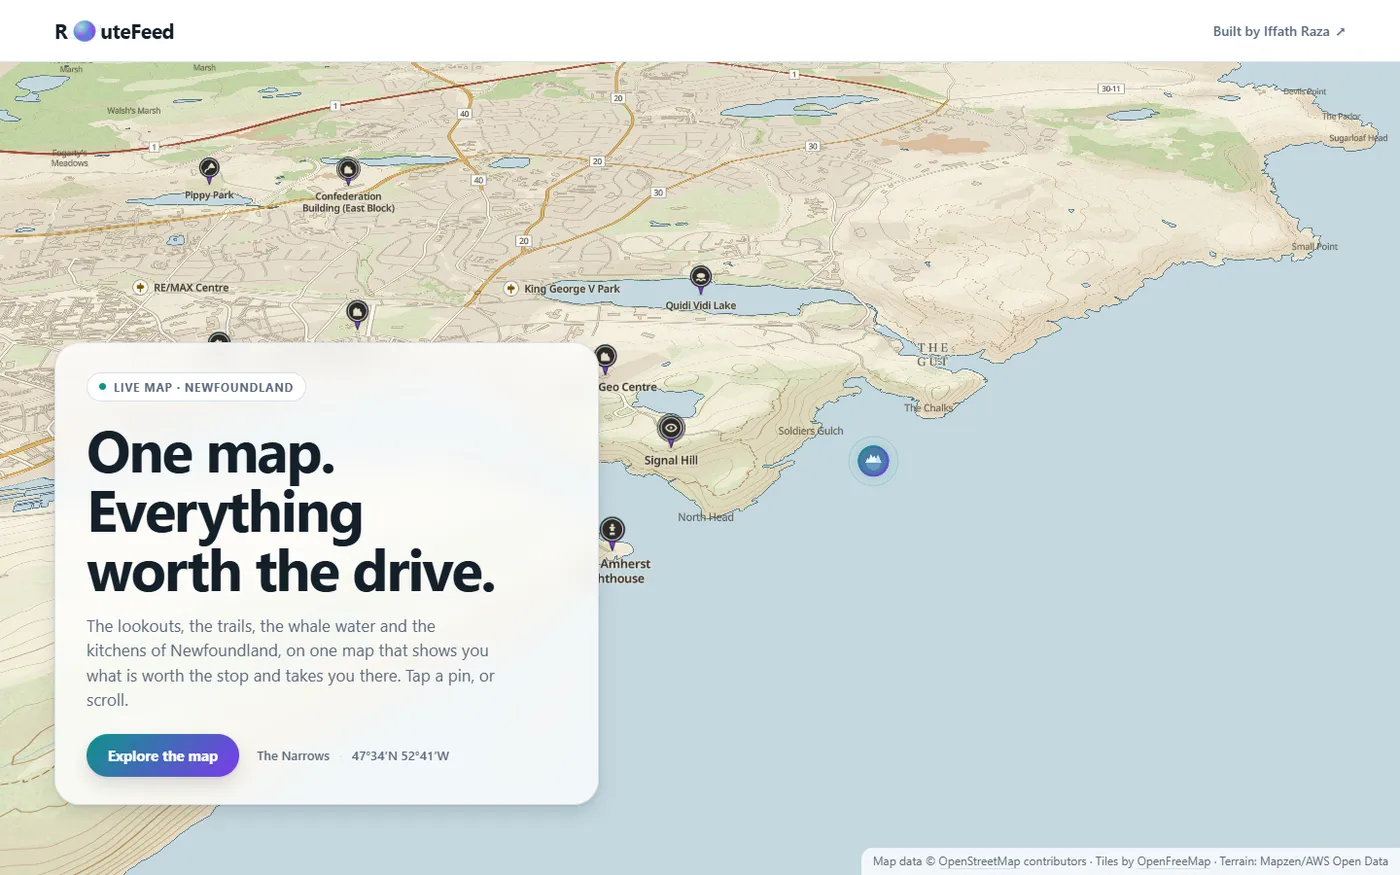Screen dimensions: 1400x875
Task: Click the King George V Park icon
Action: tap(511, 288)
